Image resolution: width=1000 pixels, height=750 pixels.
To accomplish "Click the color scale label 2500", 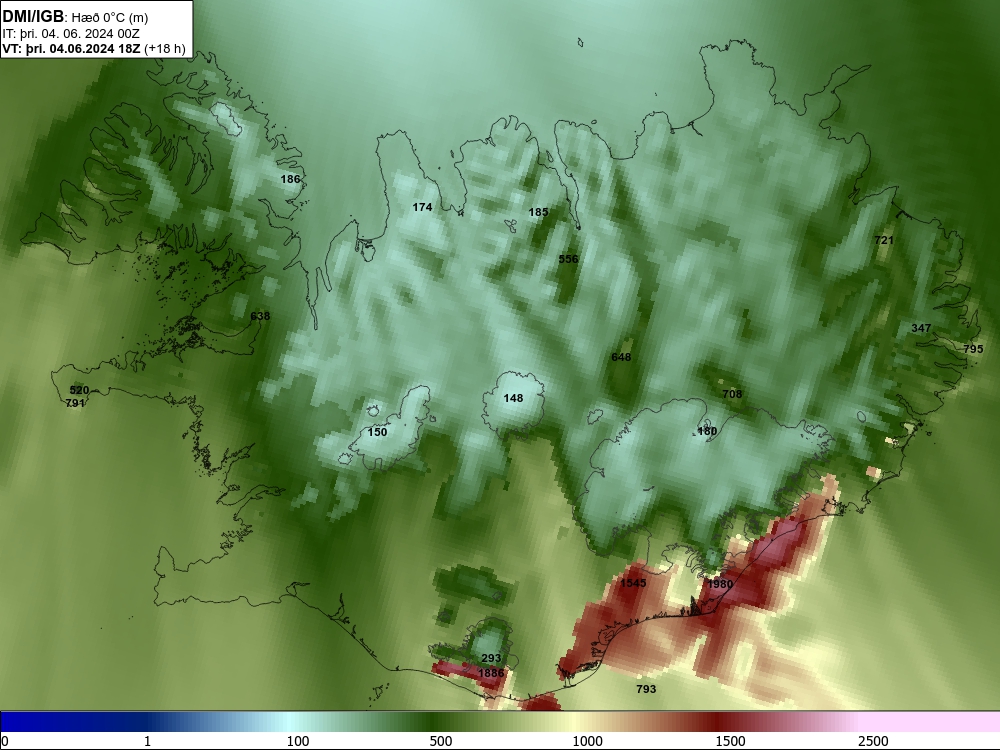I will 873,741.
